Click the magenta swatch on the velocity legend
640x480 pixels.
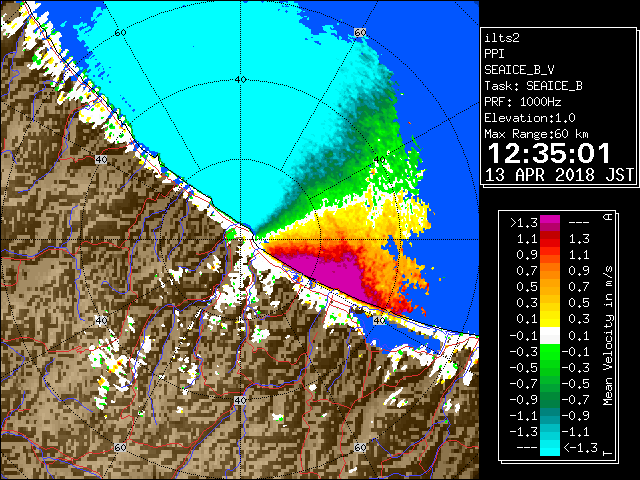pos(550,223)
